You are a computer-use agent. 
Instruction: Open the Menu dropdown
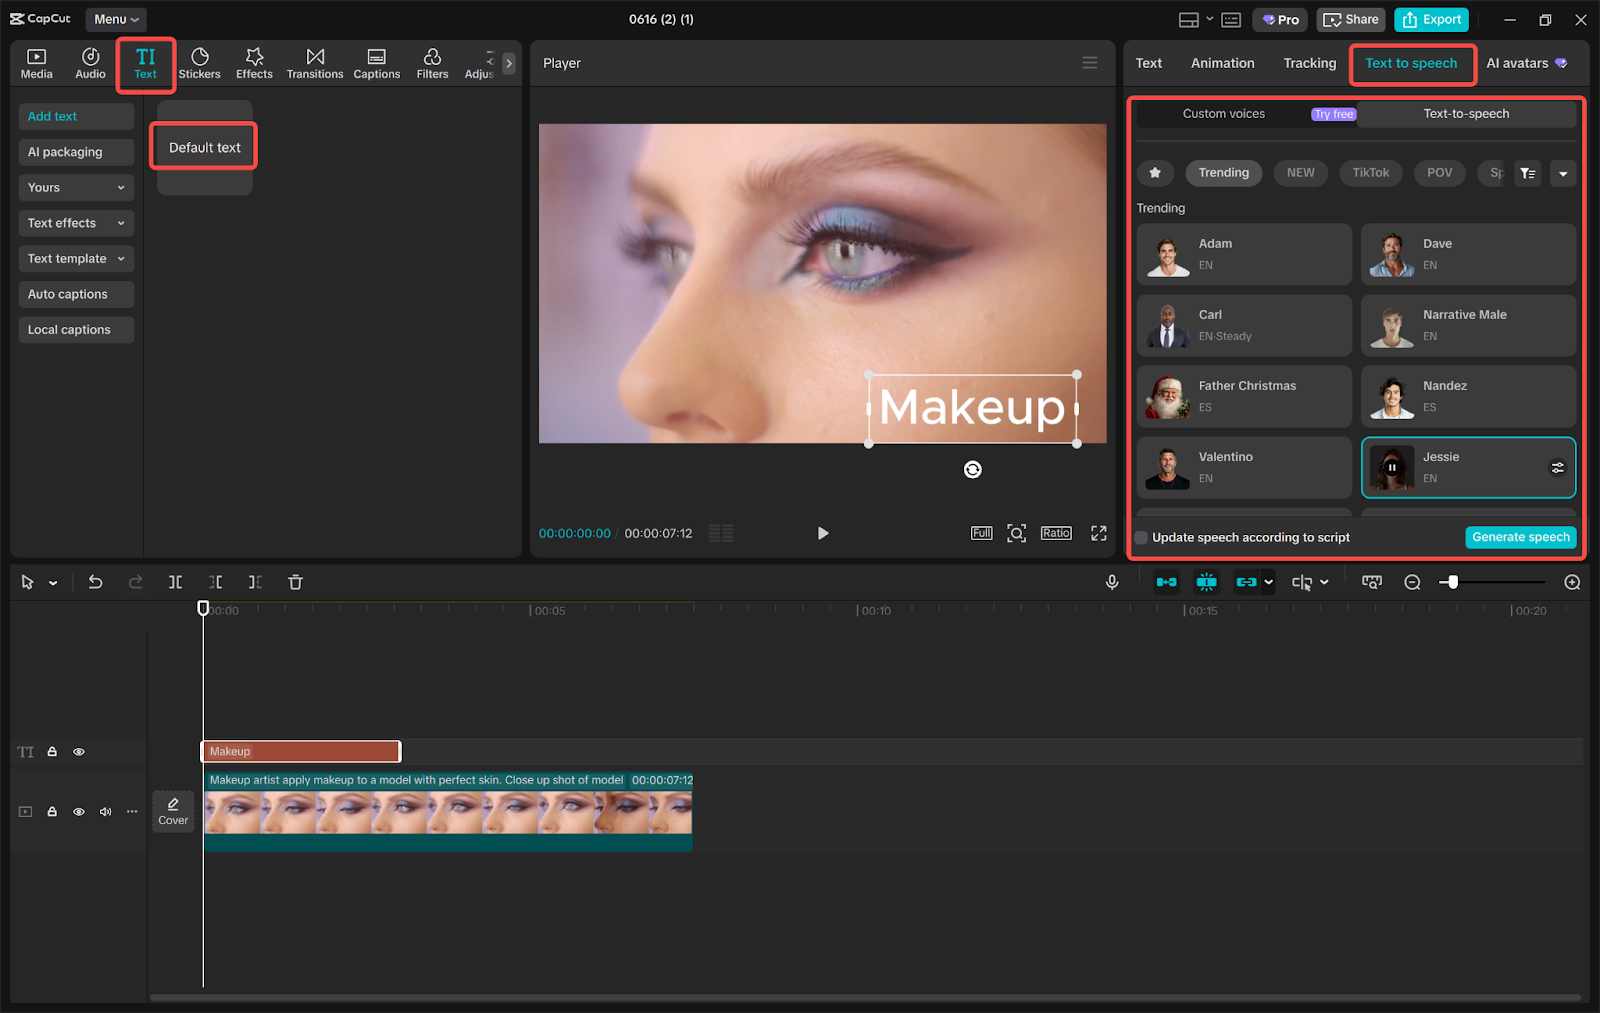pyautogui.click(x=116, y=19)
